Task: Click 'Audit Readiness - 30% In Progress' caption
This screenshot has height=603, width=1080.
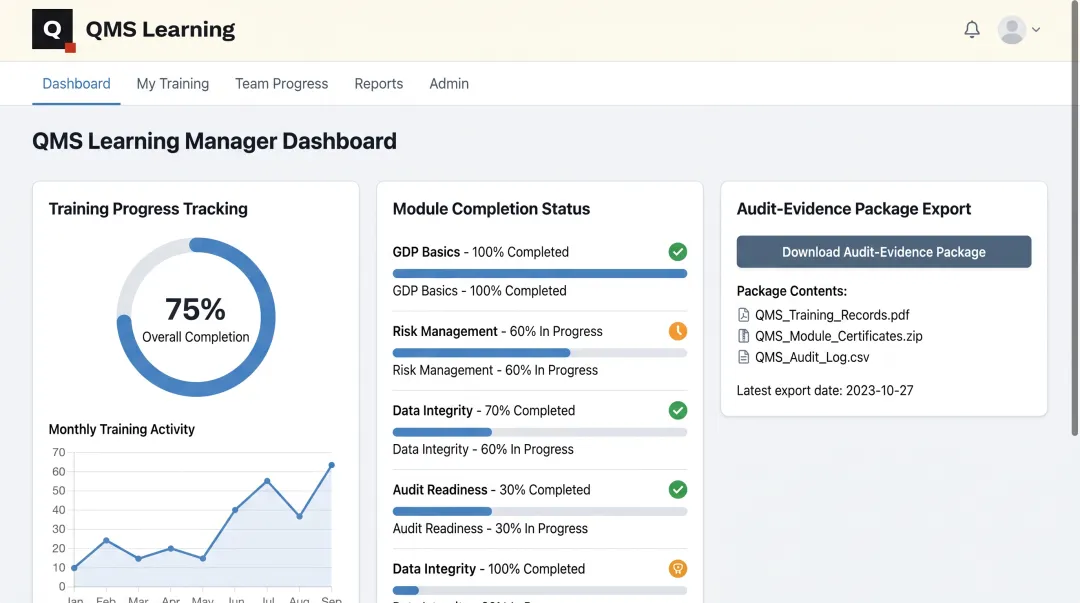Action: [x=490, y=528]
